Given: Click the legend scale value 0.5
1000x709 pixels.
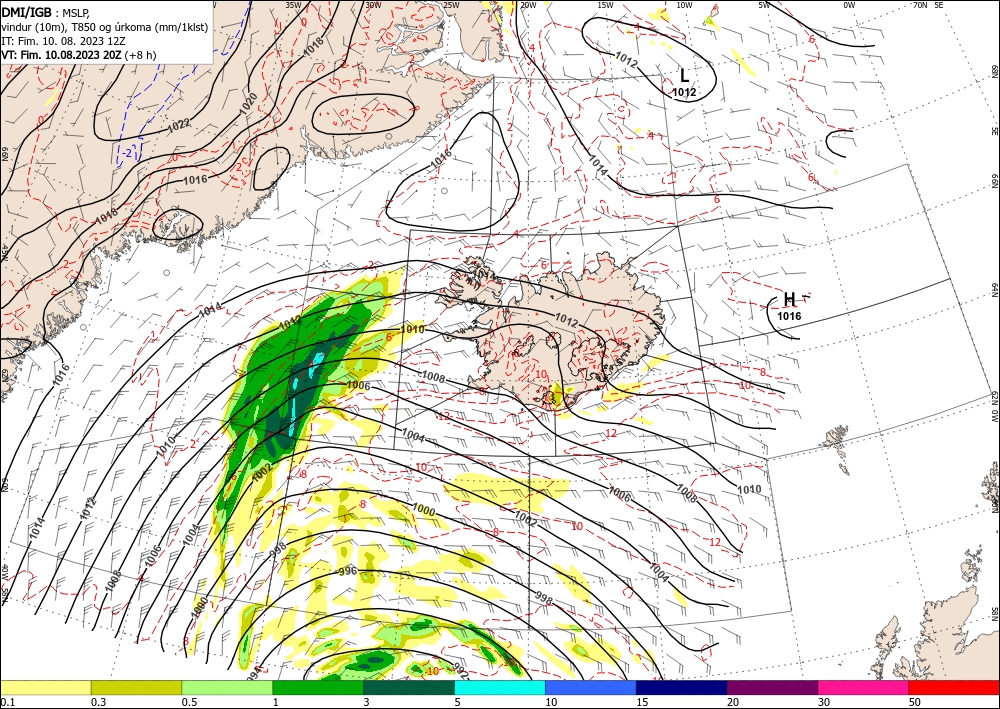Looking at the screenshot, I should pos(189,702).
